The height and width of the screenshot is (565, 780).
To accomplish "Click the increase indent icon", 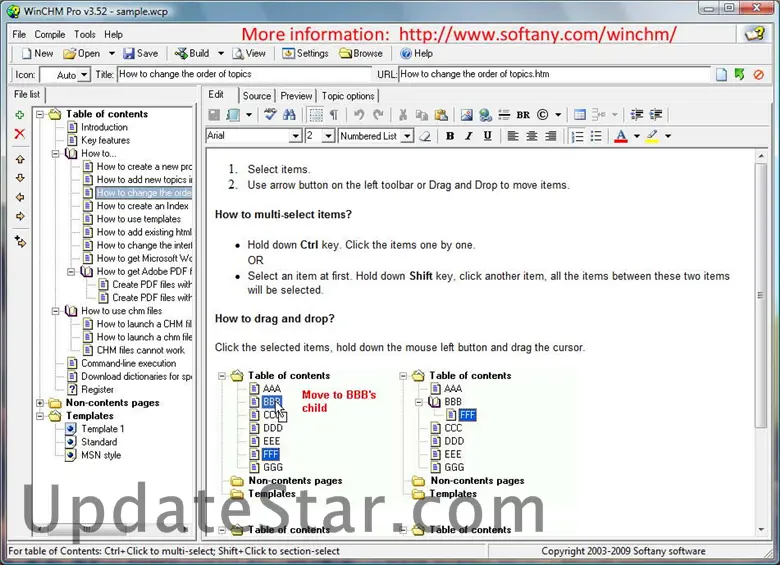I will tap(656, 115).
